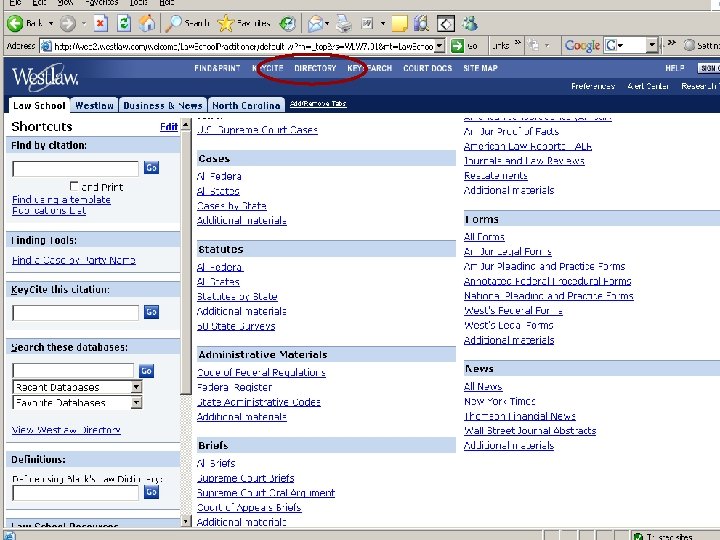Open COURT DOCS in Westlaw top menu
This screenshot has width=720, height=540.
[x=428, y=68]
